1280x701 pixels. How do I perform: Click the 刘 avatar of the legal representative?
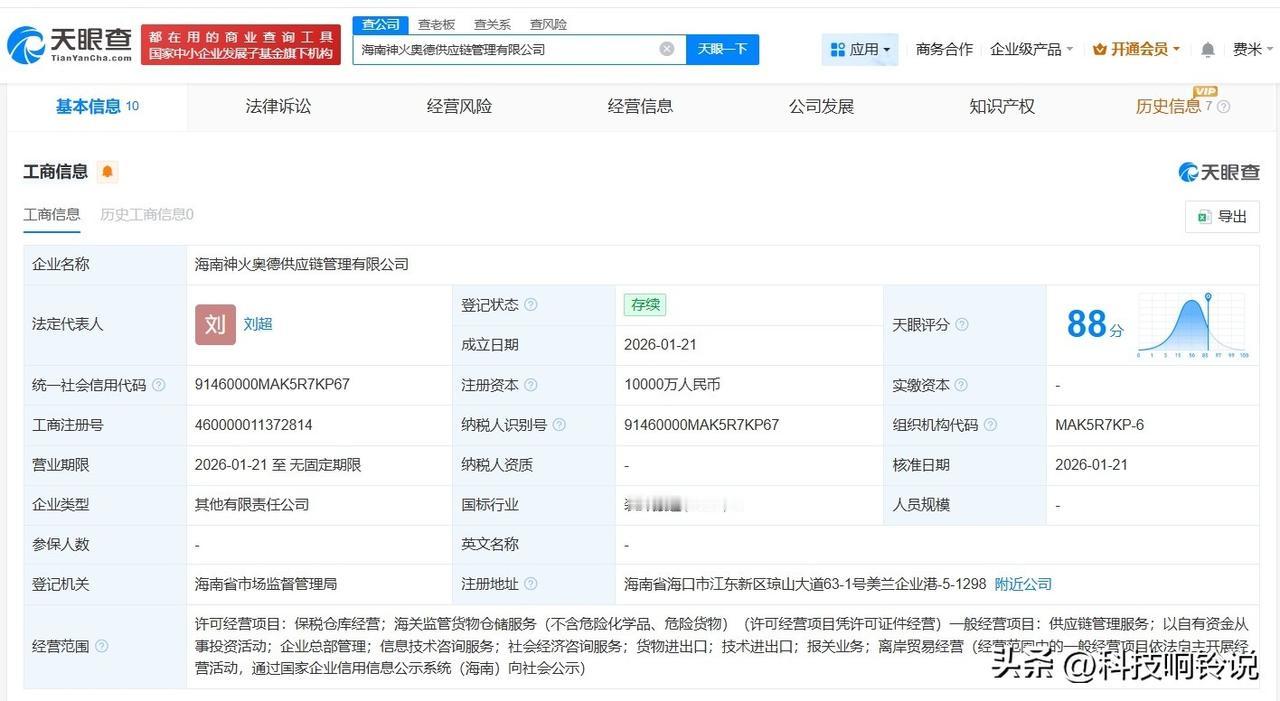pyautogui.click(x=214, y=324)
